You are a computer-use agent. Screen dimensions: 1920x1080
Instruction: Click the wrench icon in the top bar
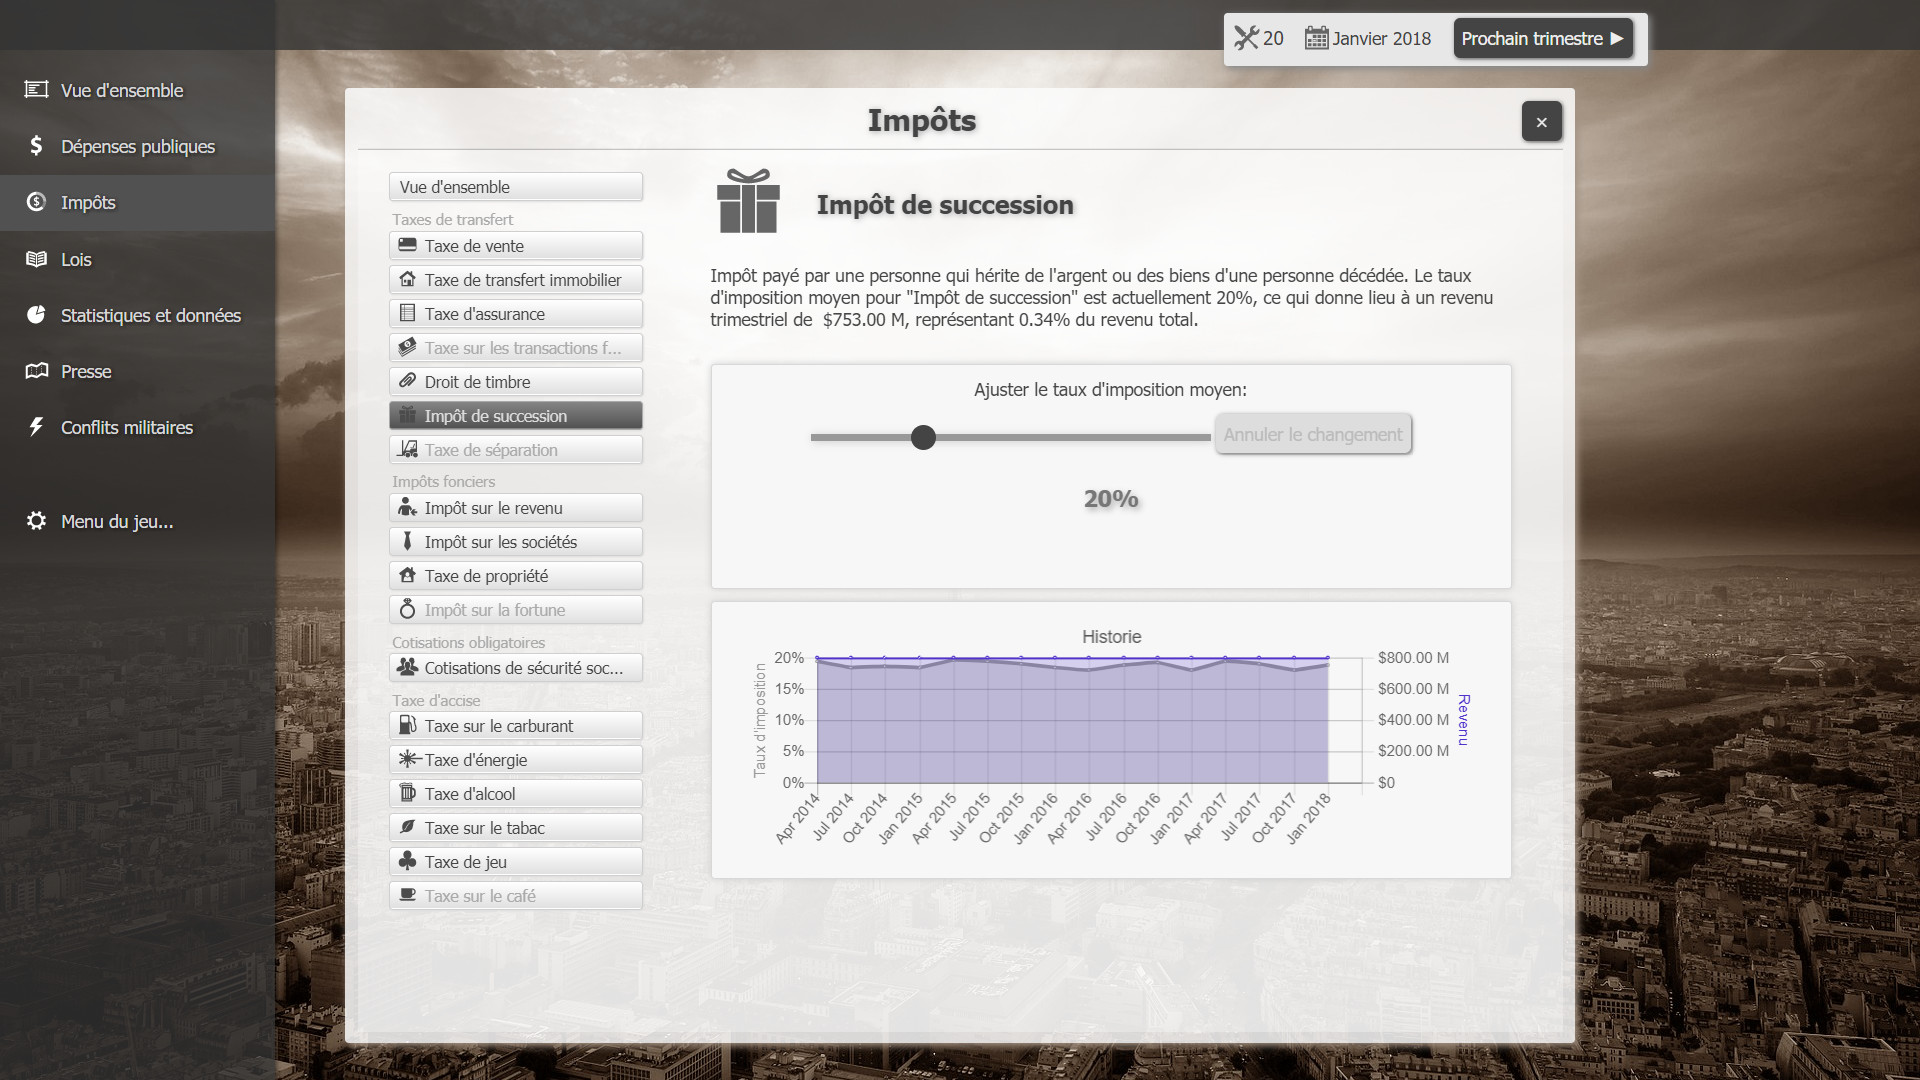click(1246, 38)
